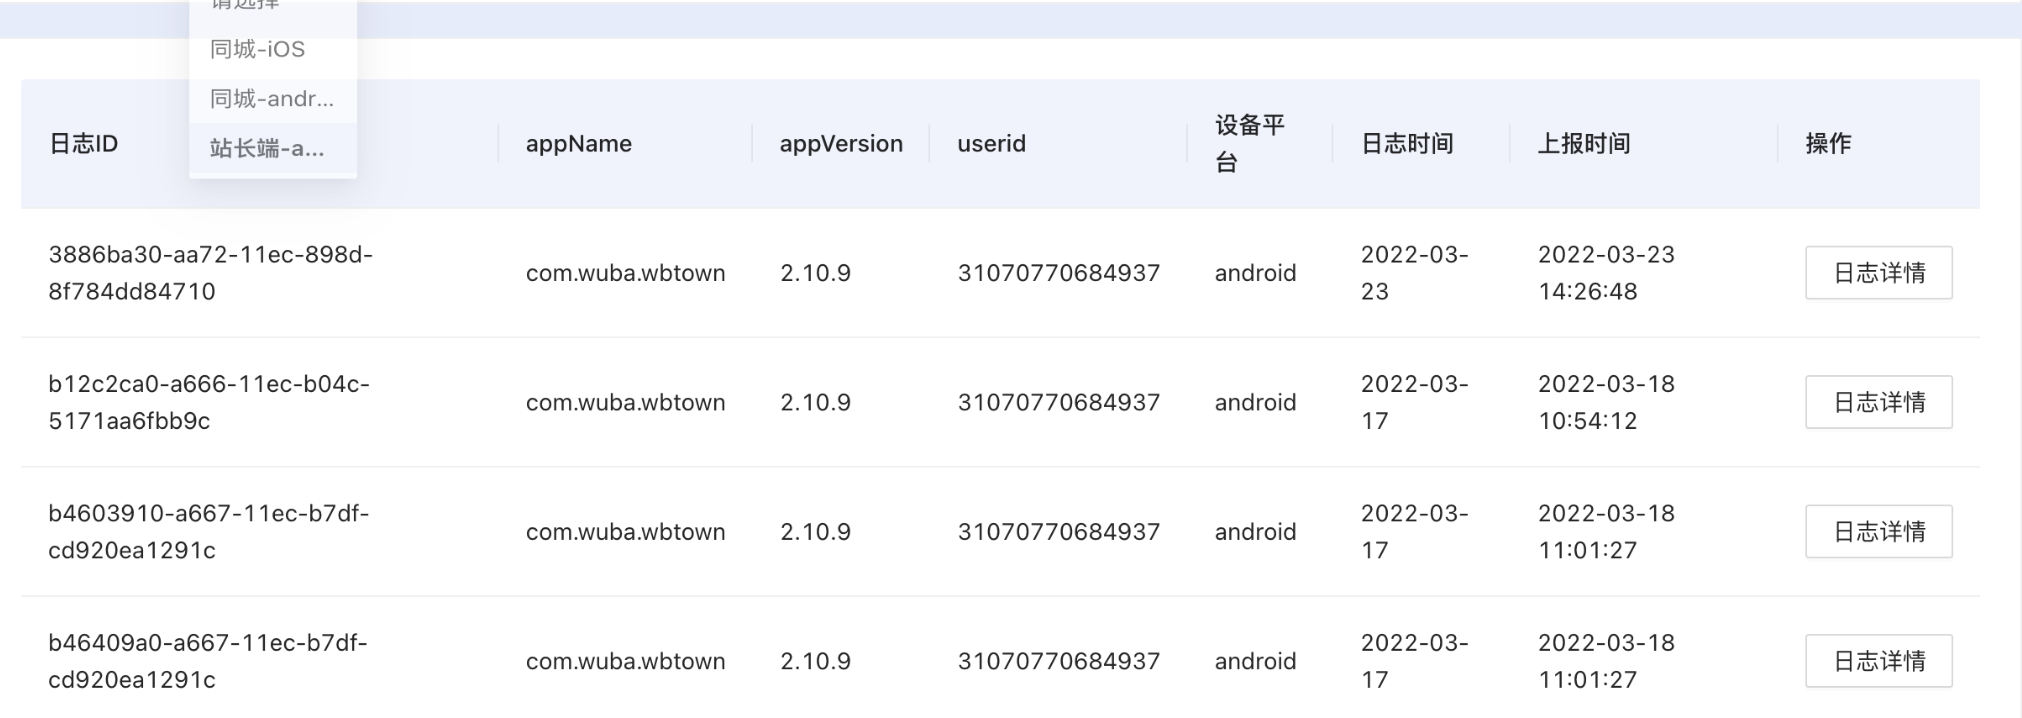Select com.wuba.wbtown in the b46409a0 row
This screenshot has height=718, width=2022.
[x=626, y=661]
